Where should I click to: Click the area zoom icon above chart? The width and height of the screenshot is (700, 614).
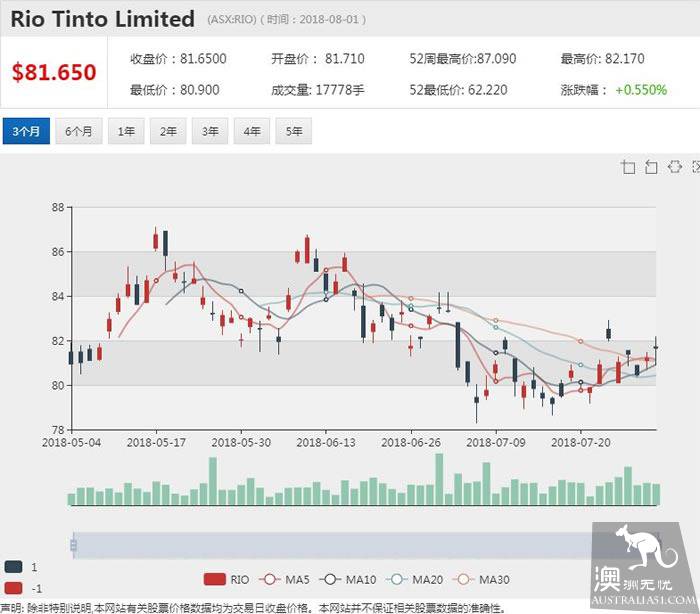click(629, 167)
